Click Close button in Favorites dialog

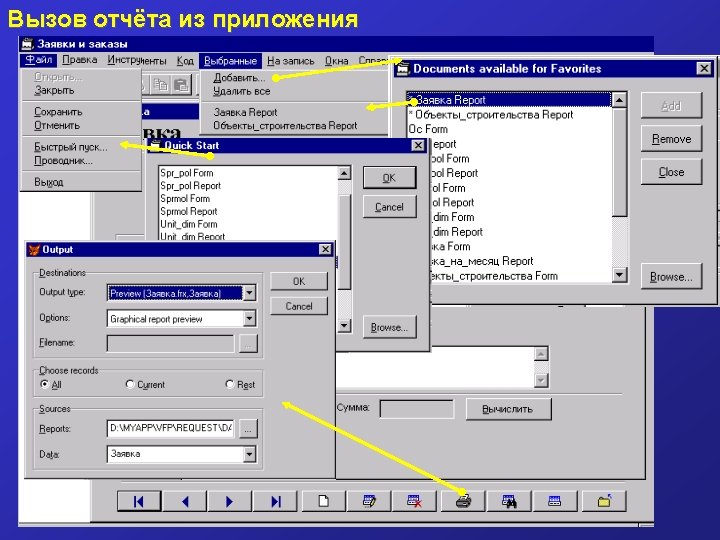click(x=671, y=172)
